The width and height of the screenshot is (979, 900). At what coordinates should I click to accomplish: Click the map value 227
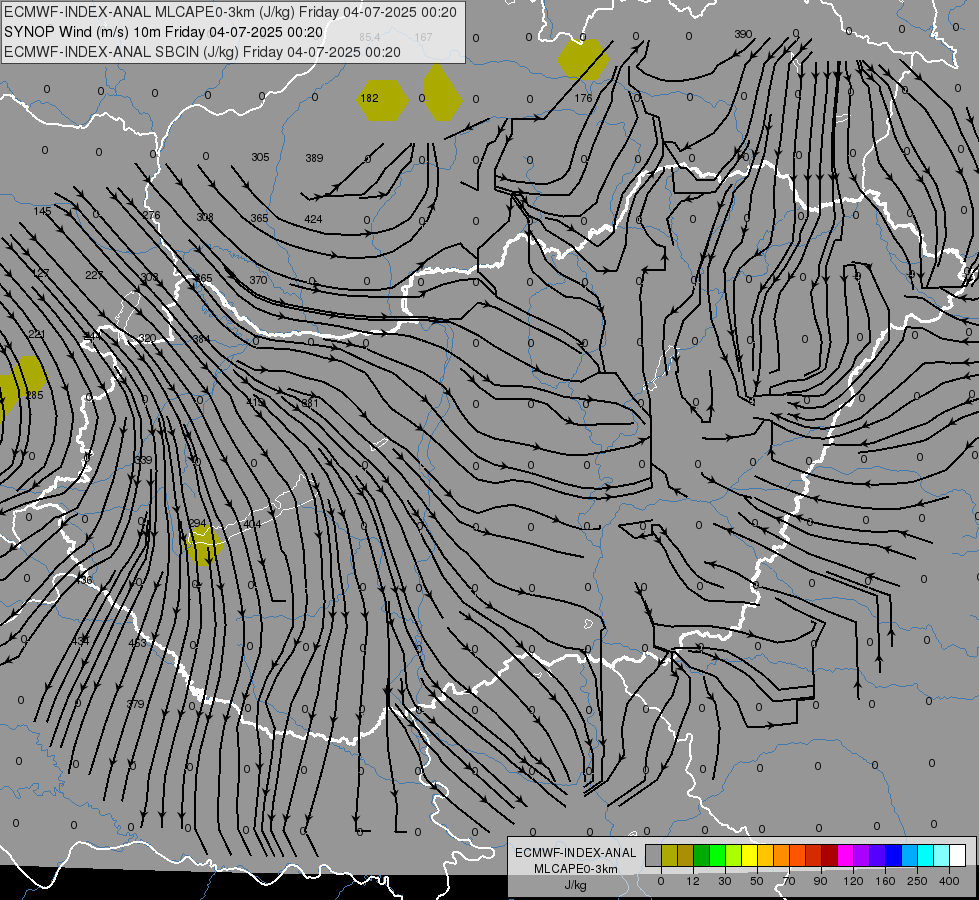click(x=94, y=275)
